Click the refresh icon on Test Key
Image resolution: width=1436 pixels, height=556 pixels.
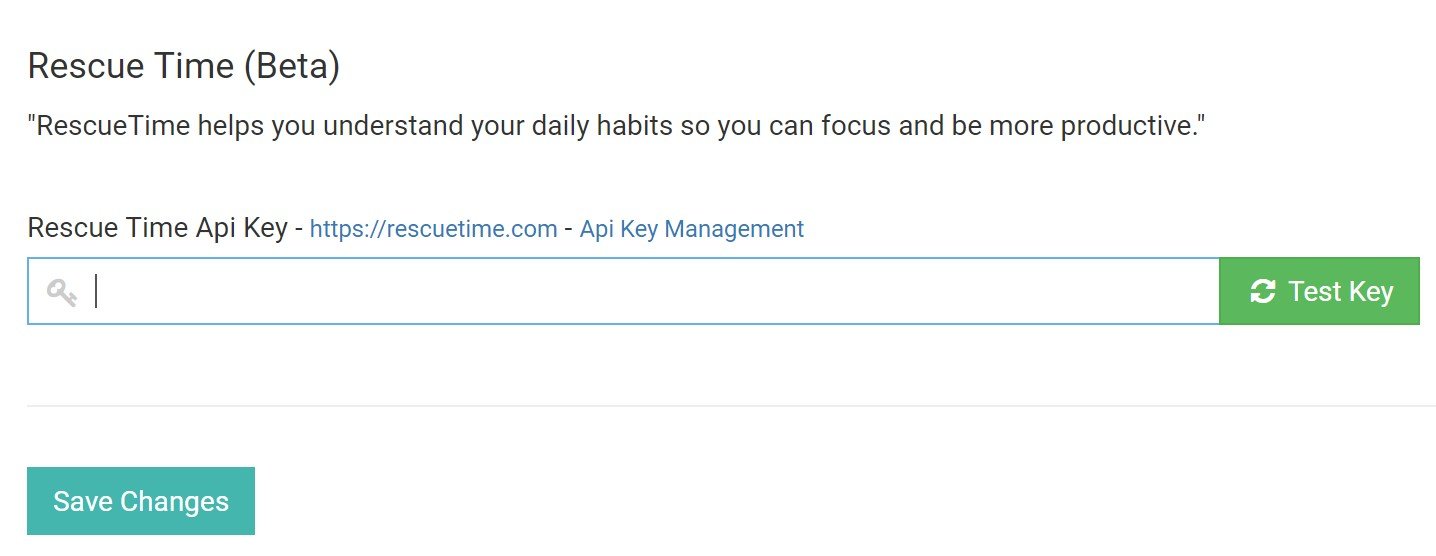[x=1263, y=292]
